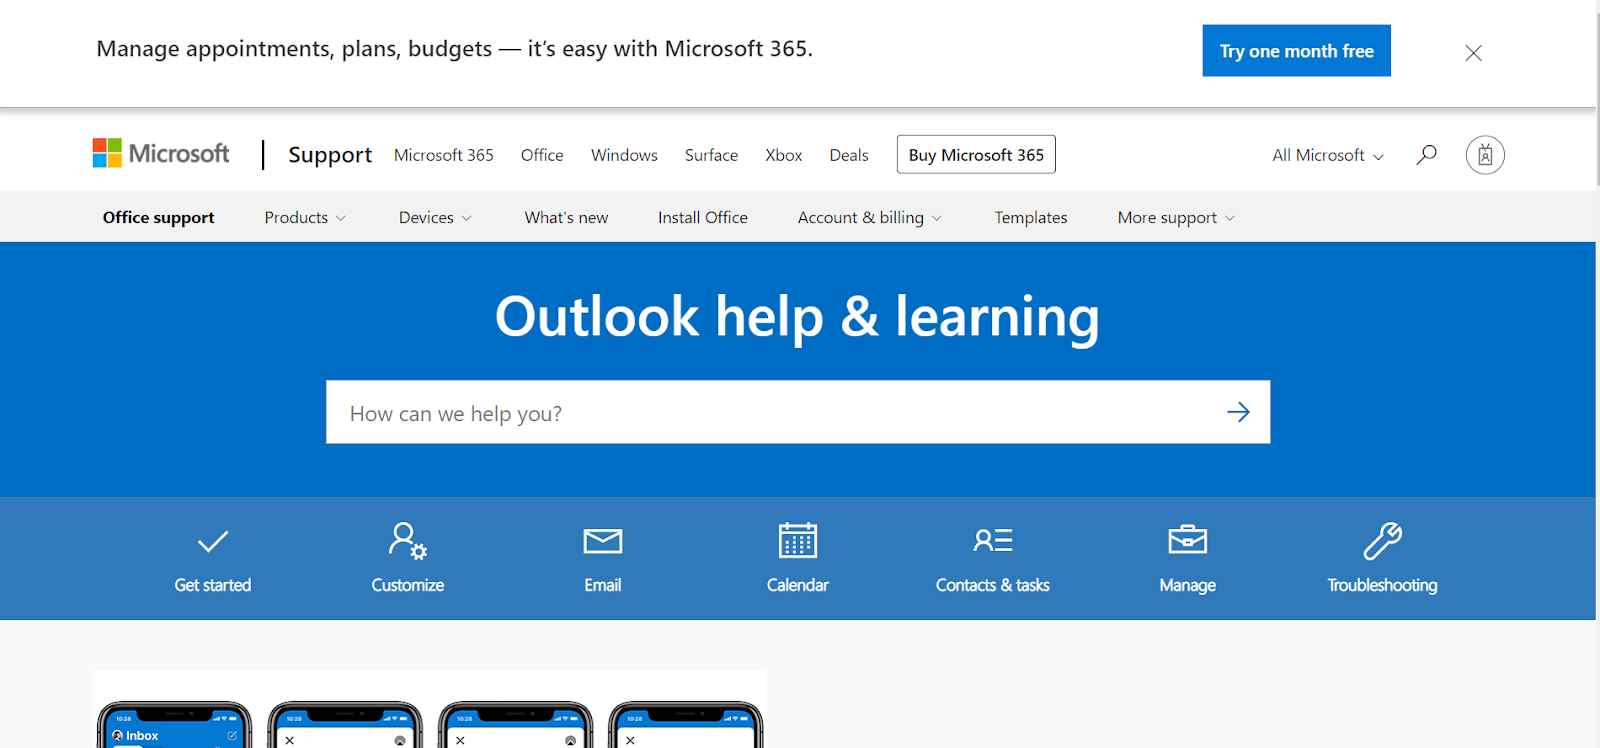Open the Templates link
1600x748 pixels.
pyautogui.click(x=1031, y=217)
